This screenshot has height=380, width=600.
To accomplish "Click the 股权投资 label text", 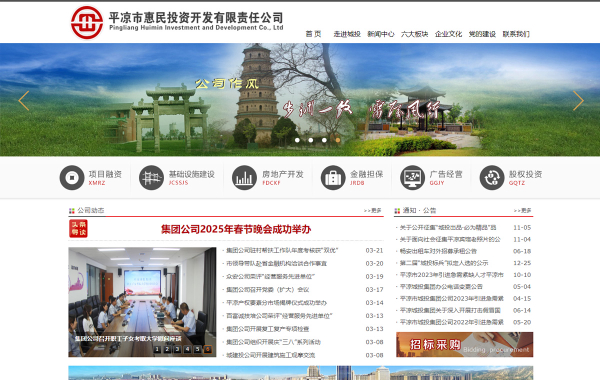I will (x=525, y=174).
